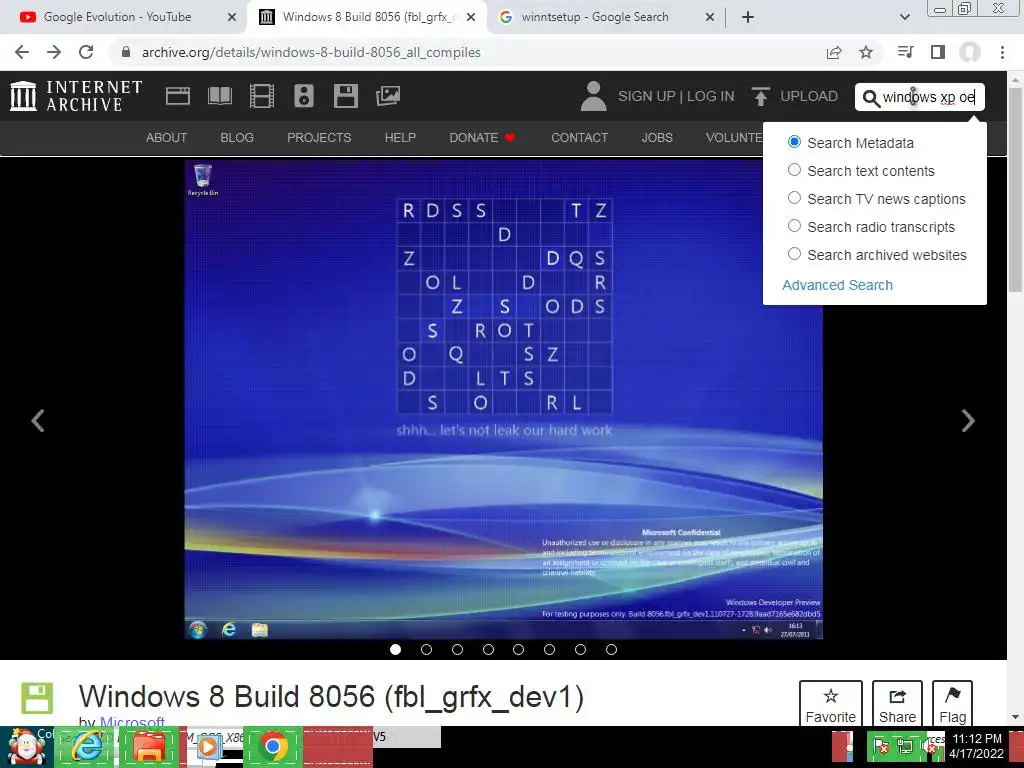Jump to fourth carousel dot
Screen dimensions: 1024x768
(488, 649)
